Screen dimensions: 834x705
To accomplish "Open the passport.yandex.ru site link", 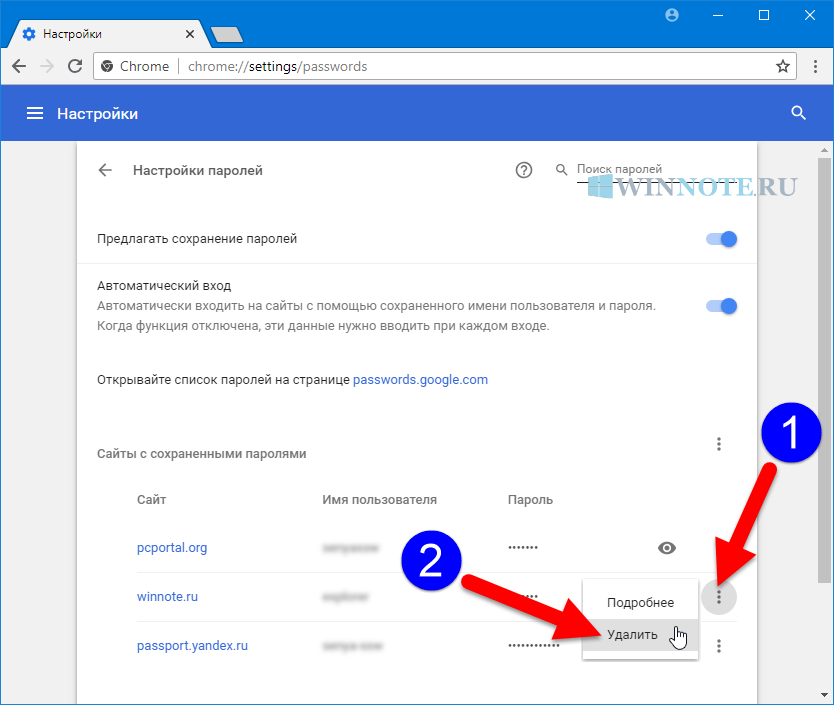I will pos(192,645).
